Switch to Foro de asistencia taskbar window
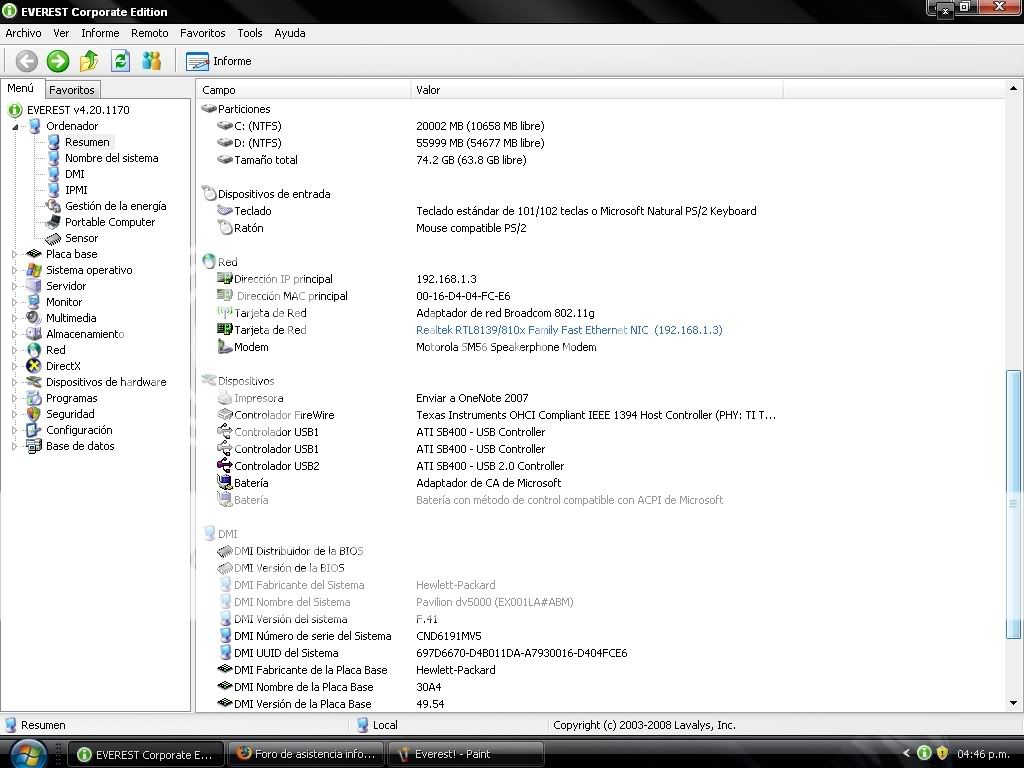This screenshot has height=768, width=1024. [x=306, y=754]
